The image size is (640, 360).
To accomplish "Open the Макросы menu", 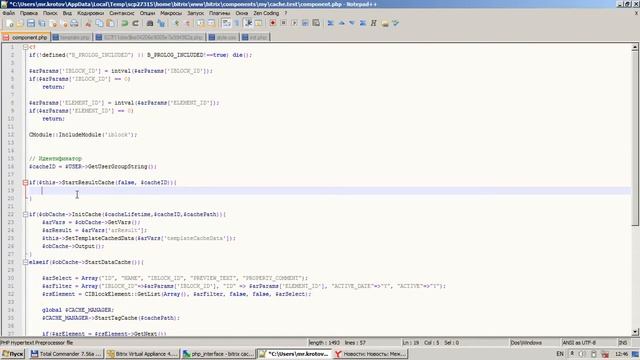I will click(x=171, y=13).
